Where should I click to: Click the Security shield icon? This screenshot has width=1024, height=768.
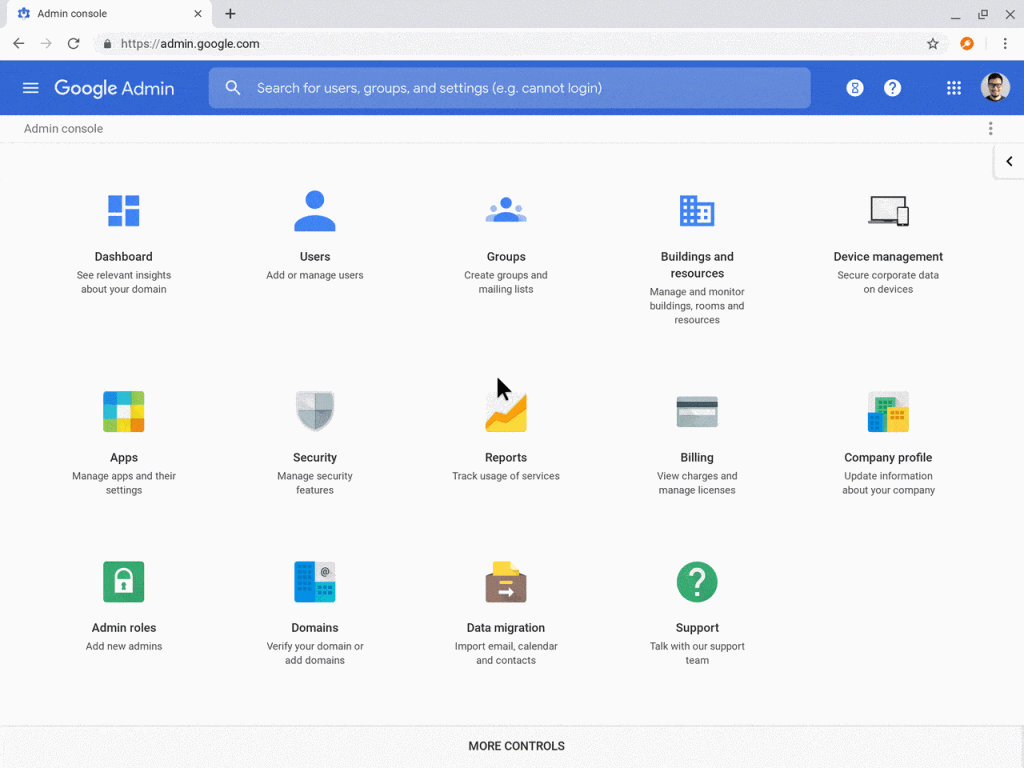click(315, 411)
